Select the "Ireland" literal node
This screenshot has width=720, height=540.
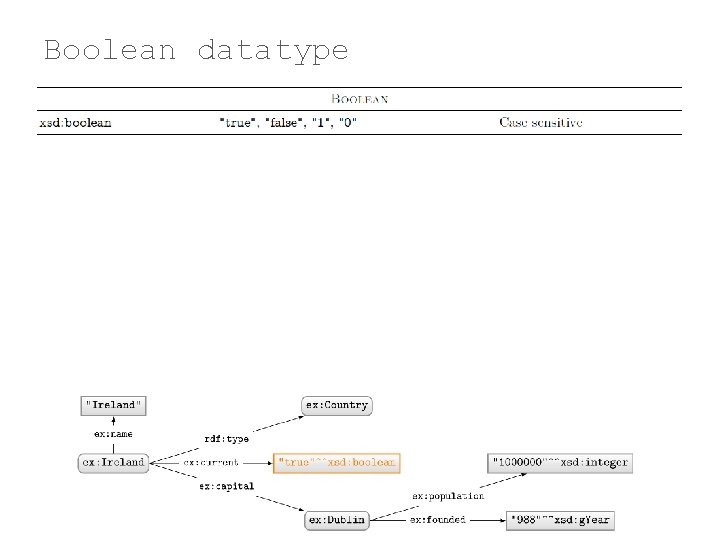[x=113, y=405]
